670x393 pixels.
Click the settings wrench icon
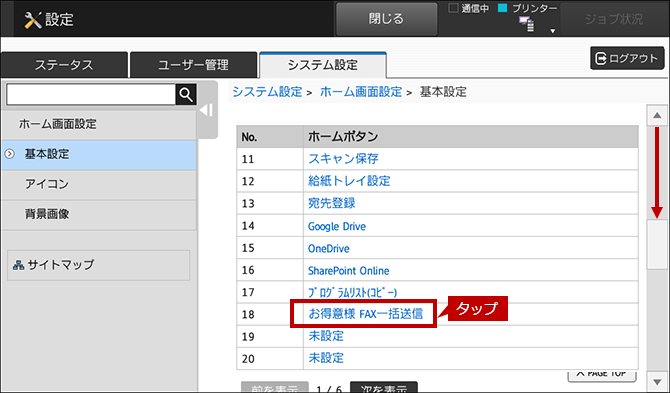pyautogui.click(x=32, y=20)
